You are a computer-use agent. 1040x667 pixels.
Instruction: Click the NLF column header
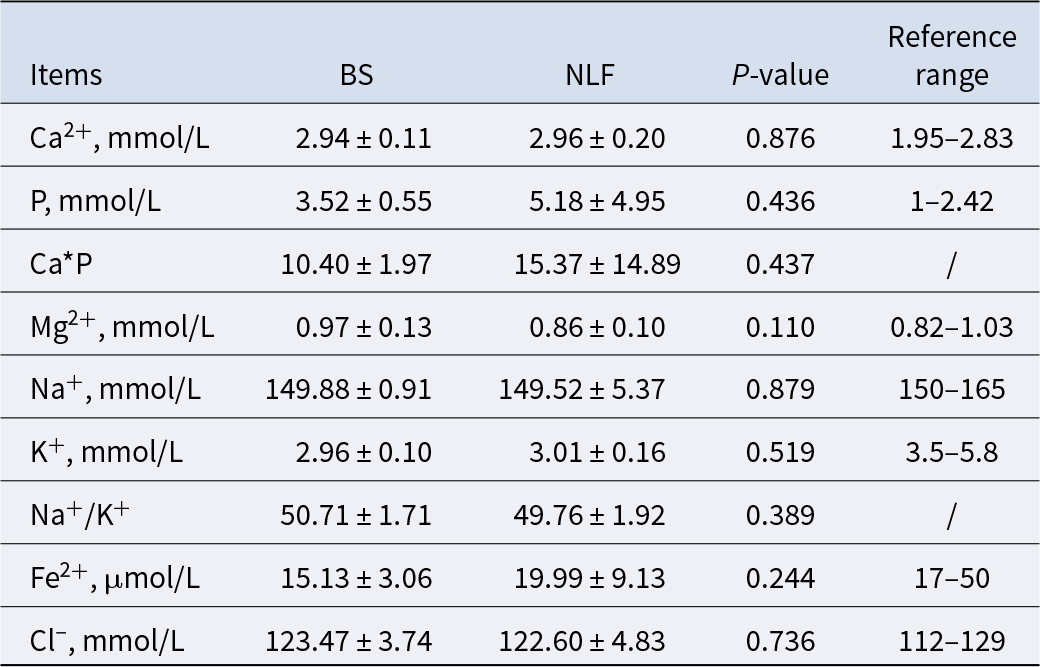click(x=591, y=76)
